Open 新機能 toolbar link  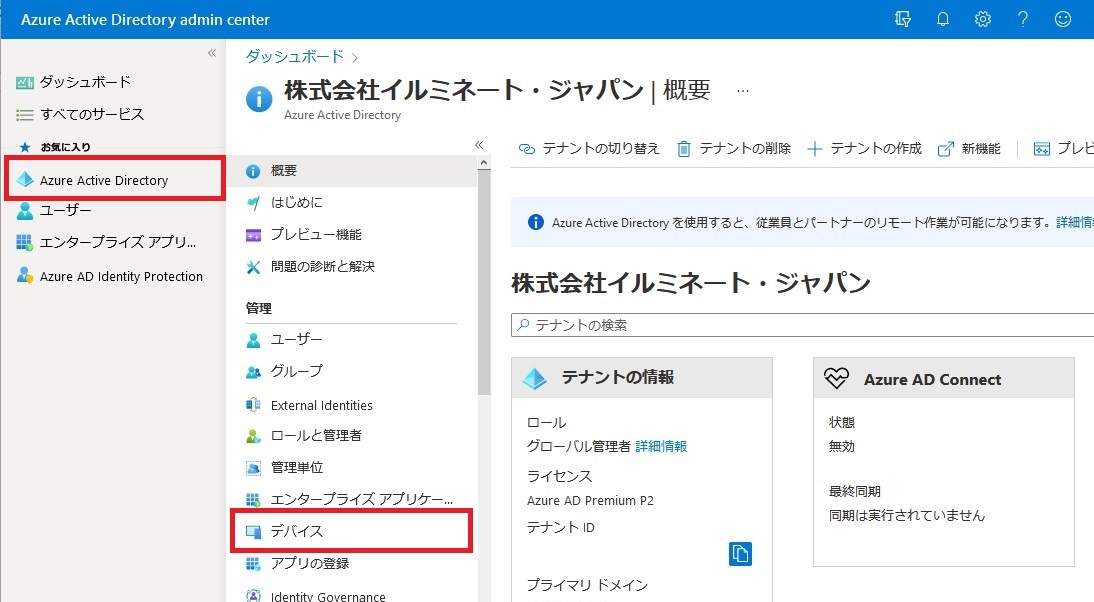pyautogui.click(x=969, y=149)
